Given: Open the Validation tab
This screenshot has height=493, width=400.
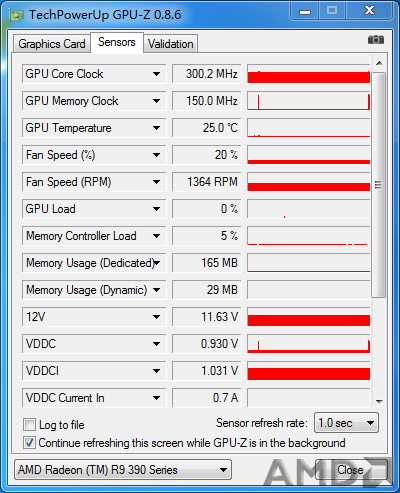Looking at the screenshot, I should click(x=171, y=44).
